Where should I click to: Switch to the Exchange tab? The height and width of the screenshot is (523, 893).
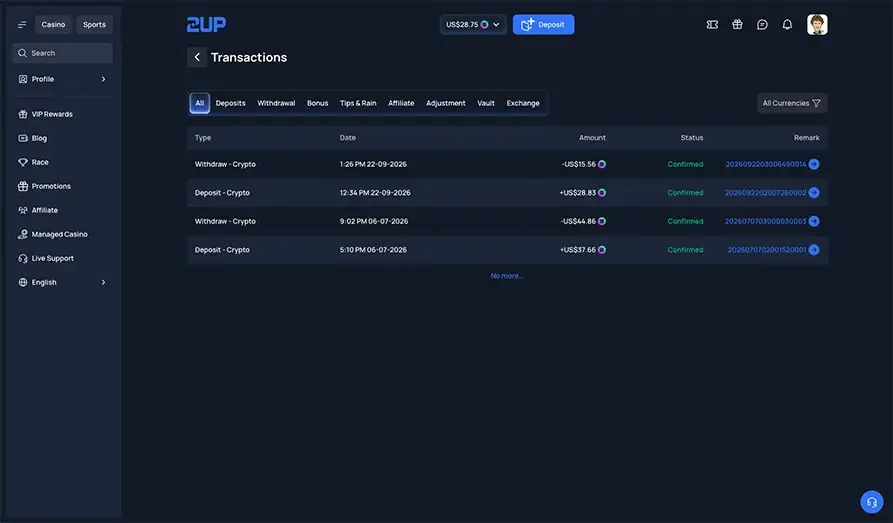[x=523, y=103]
